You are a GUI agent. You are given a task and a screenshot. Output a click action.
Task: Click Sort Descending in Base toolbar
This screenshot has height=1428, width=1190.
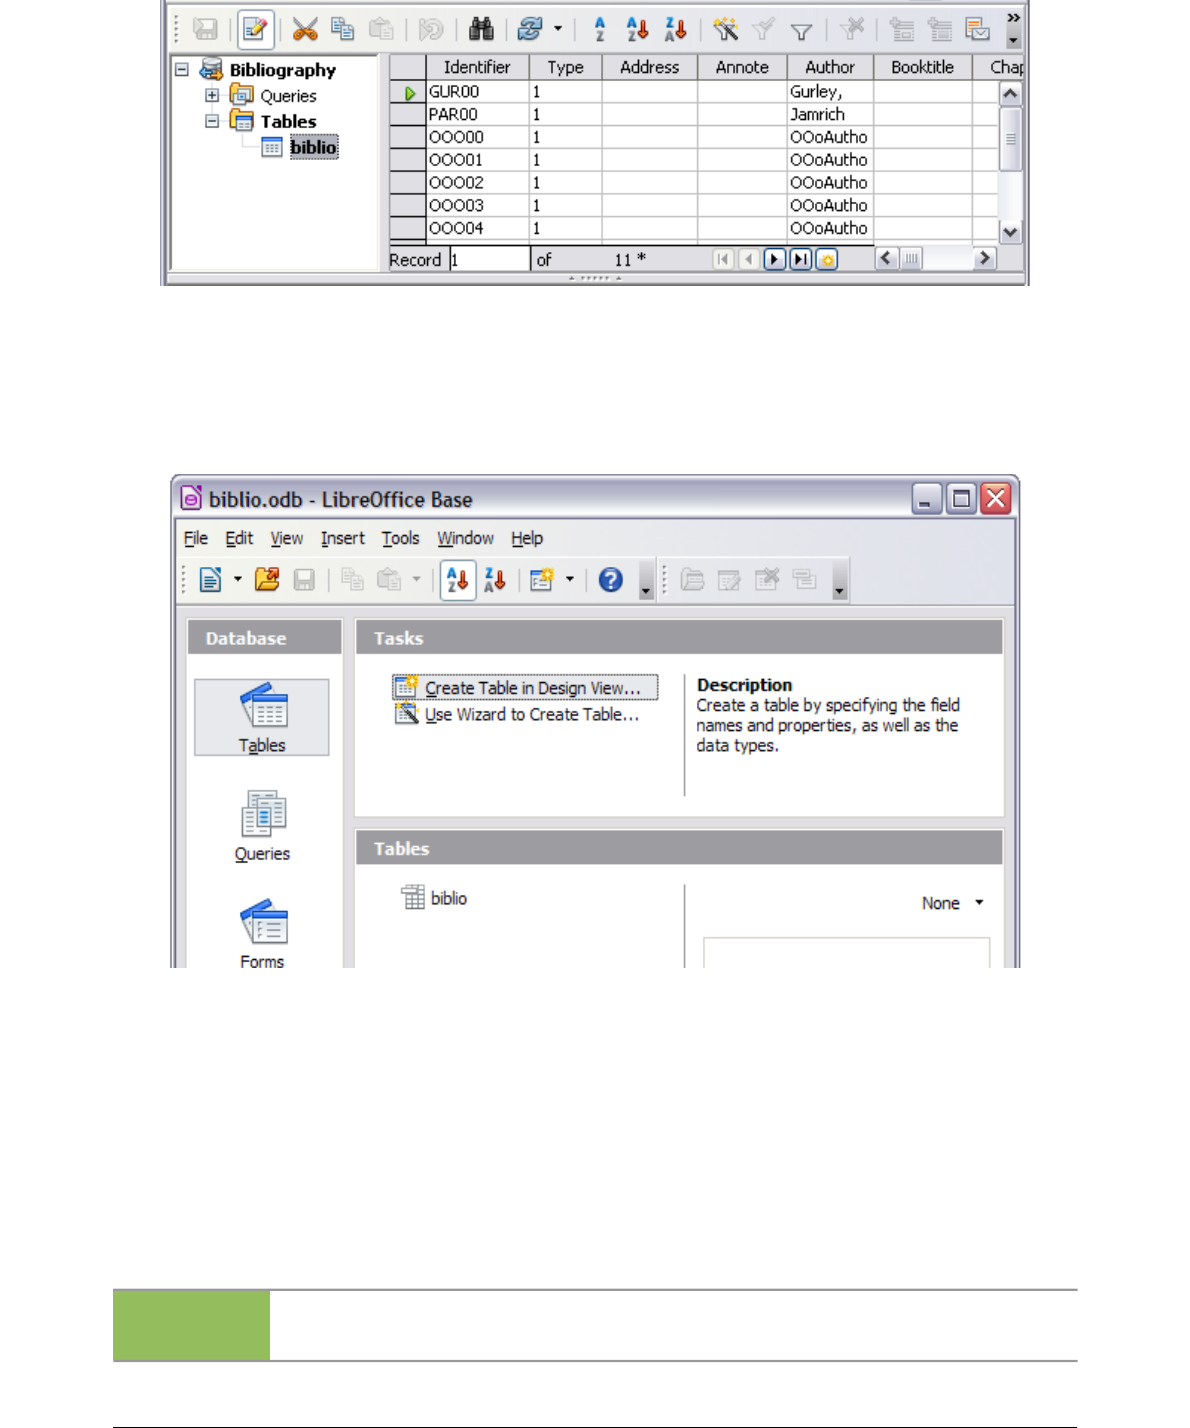tap(495, 579)
